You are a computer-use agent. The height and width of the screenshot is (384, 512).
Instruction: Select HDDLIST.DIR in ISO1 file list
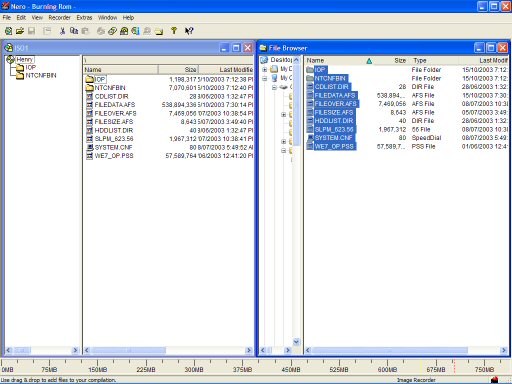(114, 130)
